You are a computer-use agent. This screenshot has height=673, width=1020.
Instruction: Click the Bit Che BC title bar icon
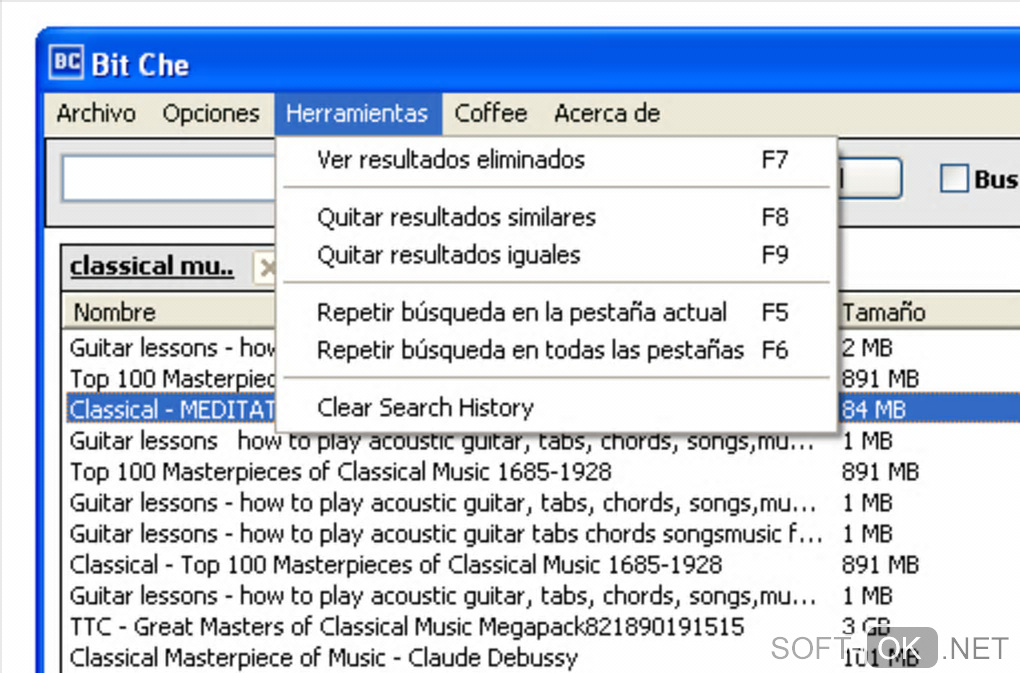pyautogui.click(x=66, y=64)
